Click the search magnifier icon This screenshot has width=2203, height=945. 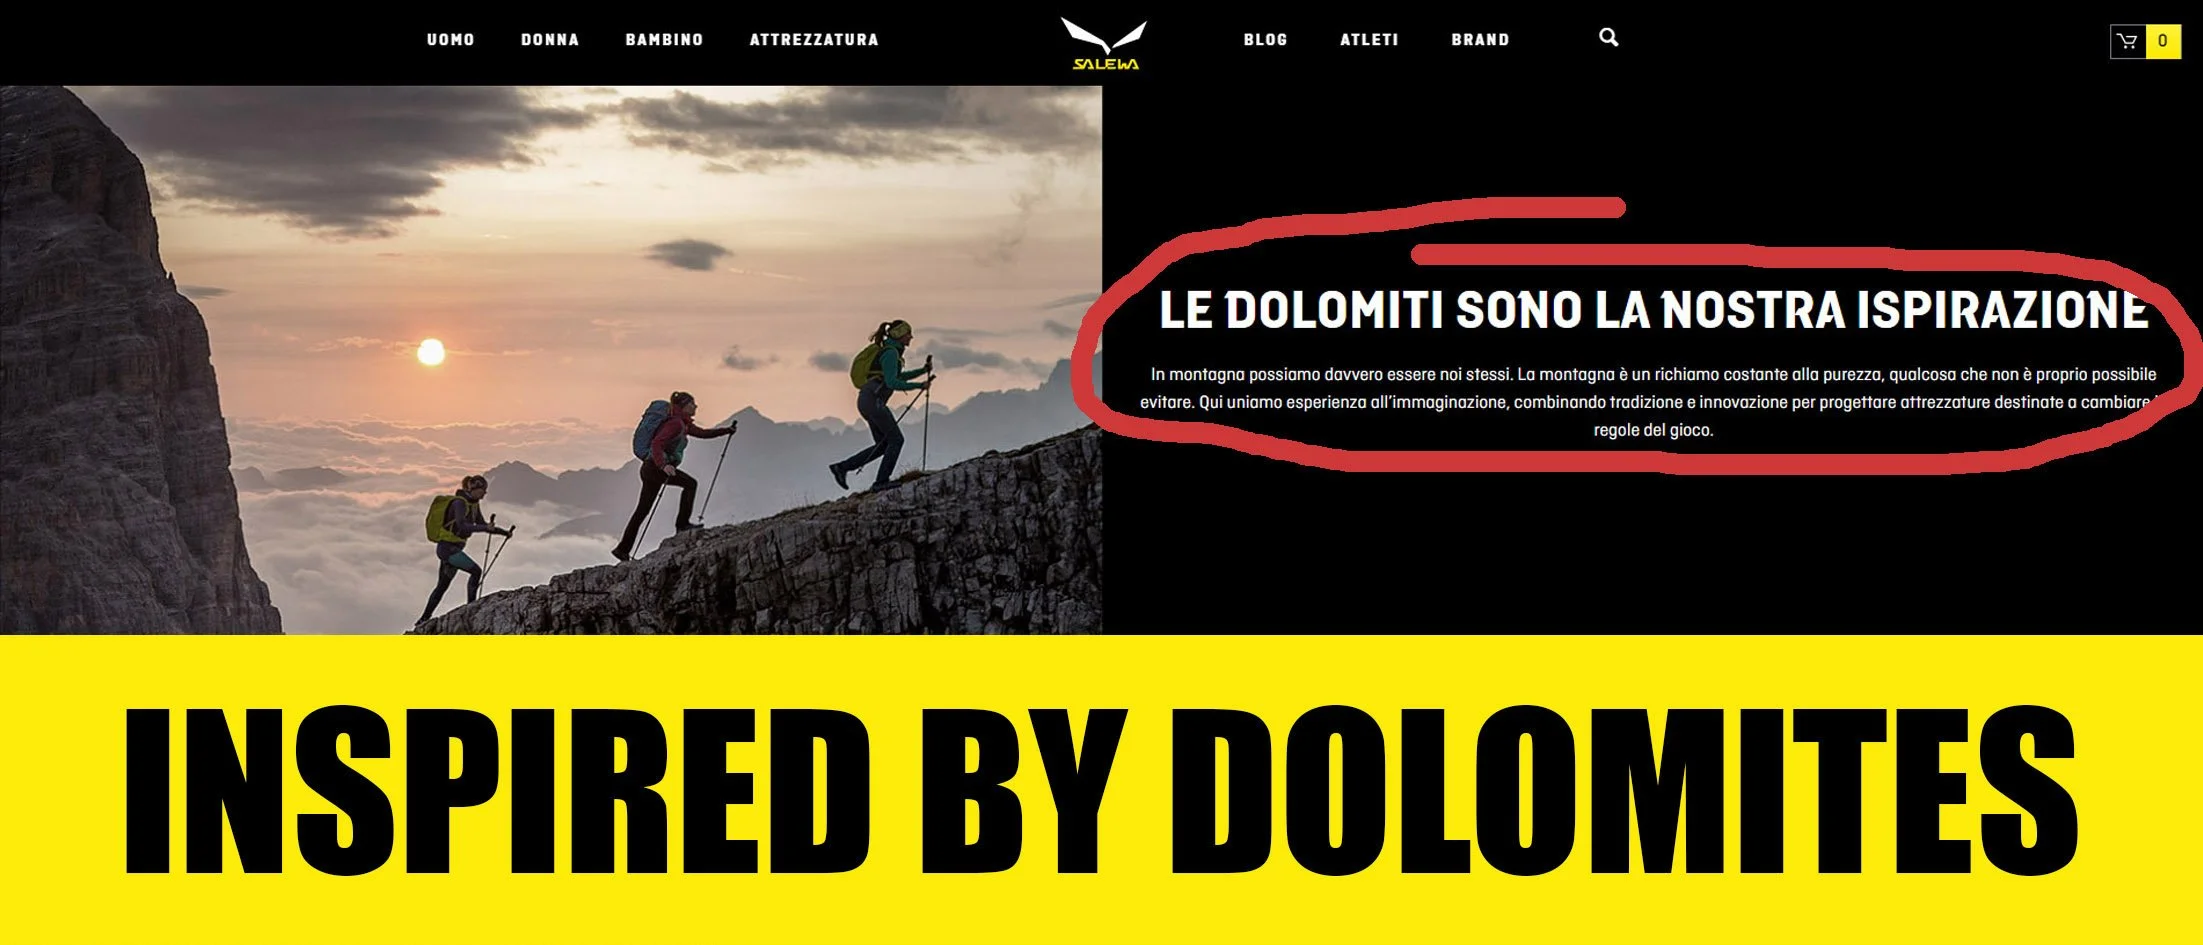(x=1608, y=37)
